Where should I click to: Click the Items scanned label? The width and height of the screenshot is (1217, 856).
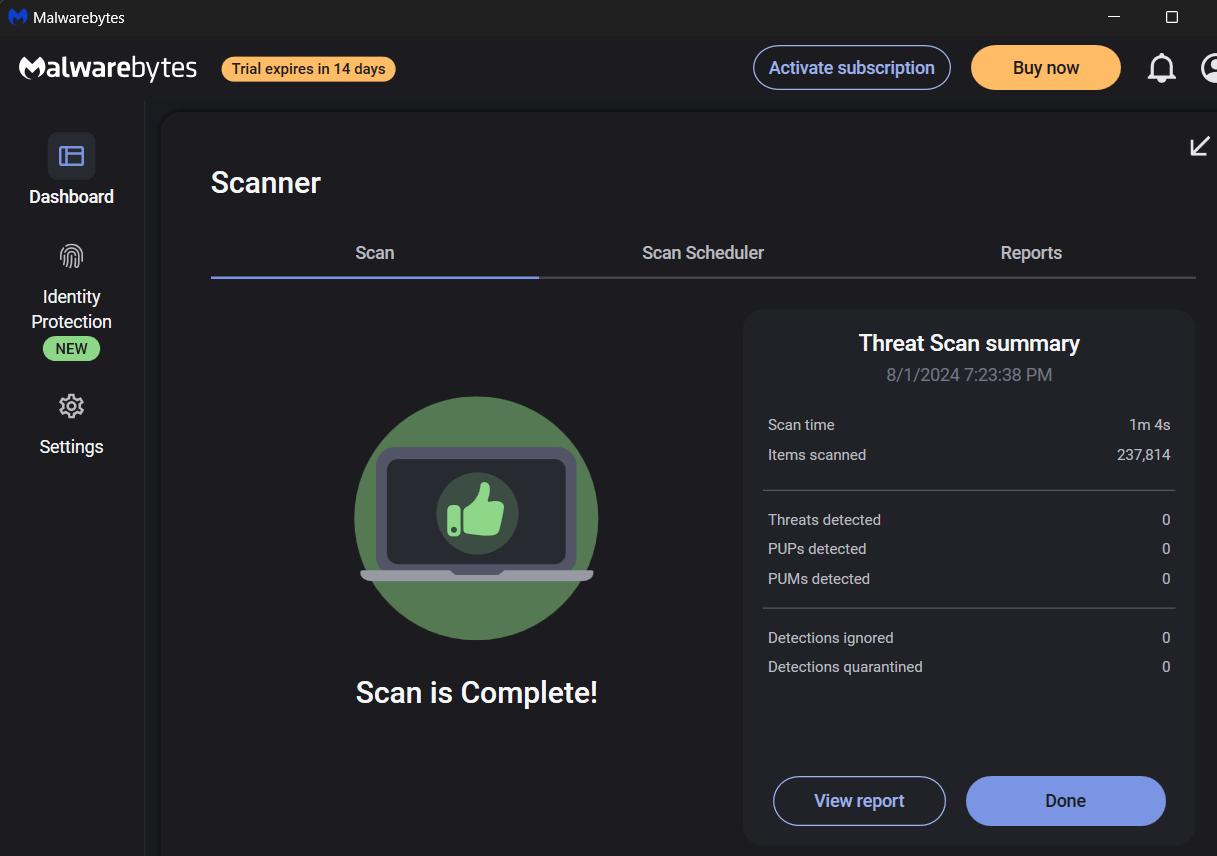(817, 455)
